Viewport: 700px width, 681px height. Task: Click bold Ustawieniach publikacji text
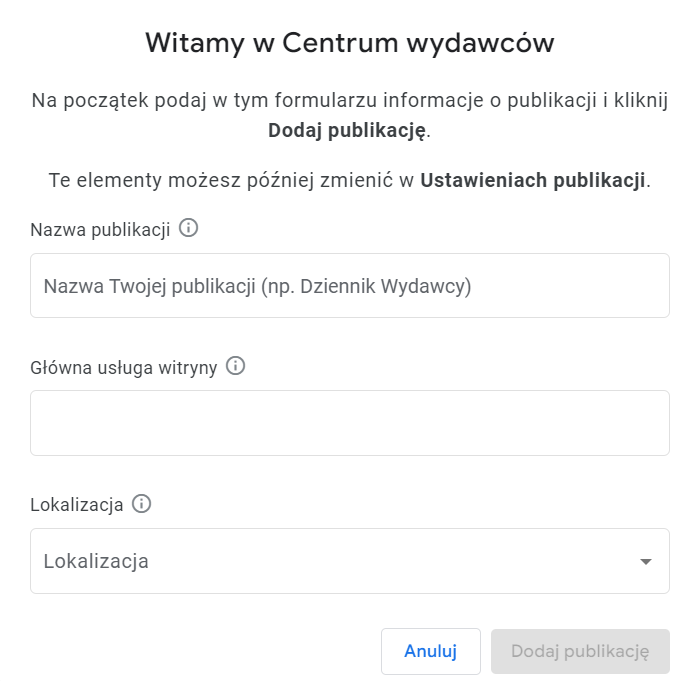533,180
